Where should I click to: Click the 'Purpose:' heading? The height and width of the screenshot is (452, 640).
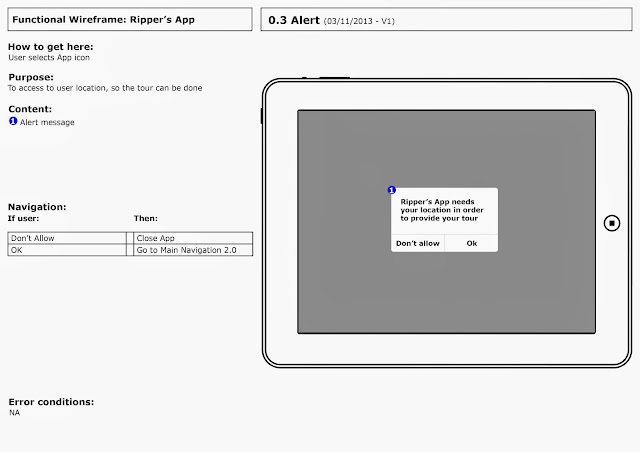(x=31, y=77)
